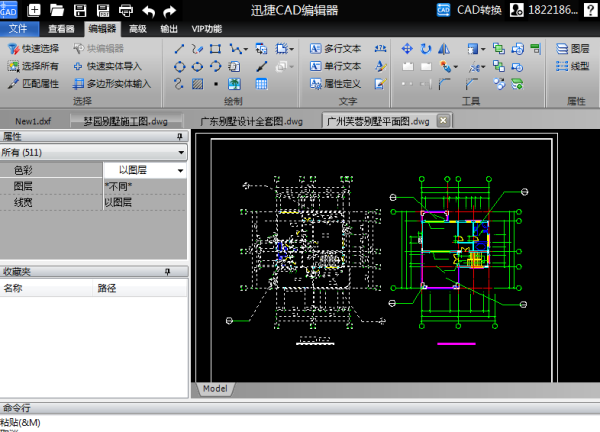The width and height of the screenshot is (600, 432).
Task: Click 快速实体导入 button
Action: click(x=108, y=66)
